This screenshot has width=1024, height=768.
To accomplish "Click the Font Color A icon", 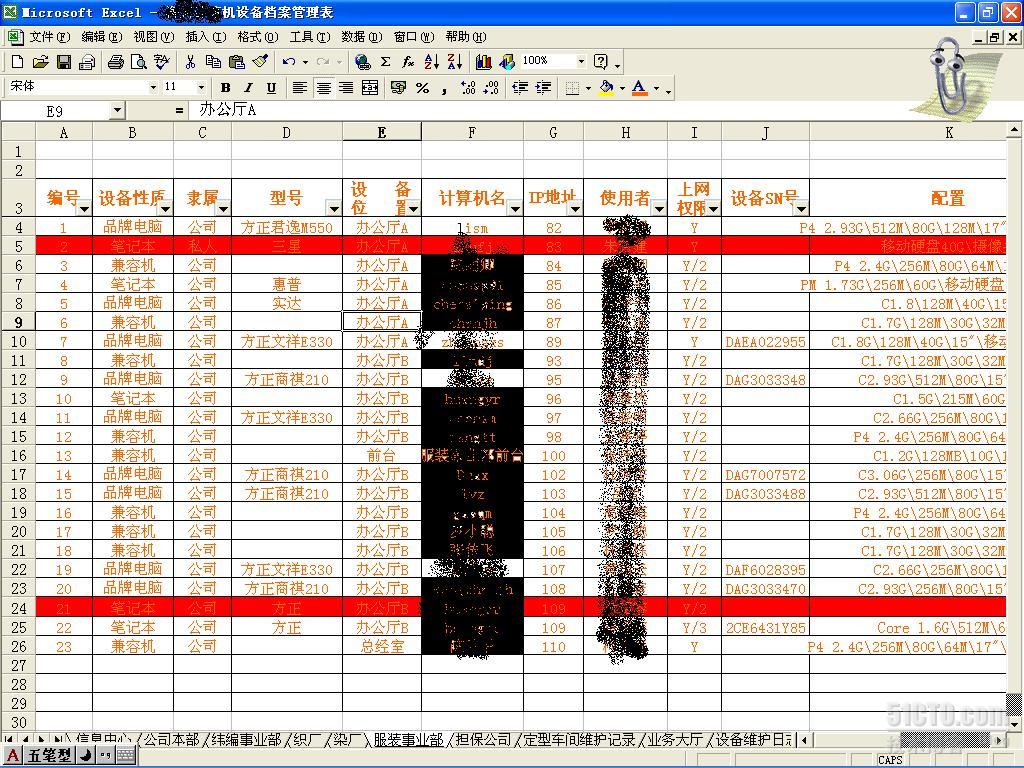I will 640,88.
